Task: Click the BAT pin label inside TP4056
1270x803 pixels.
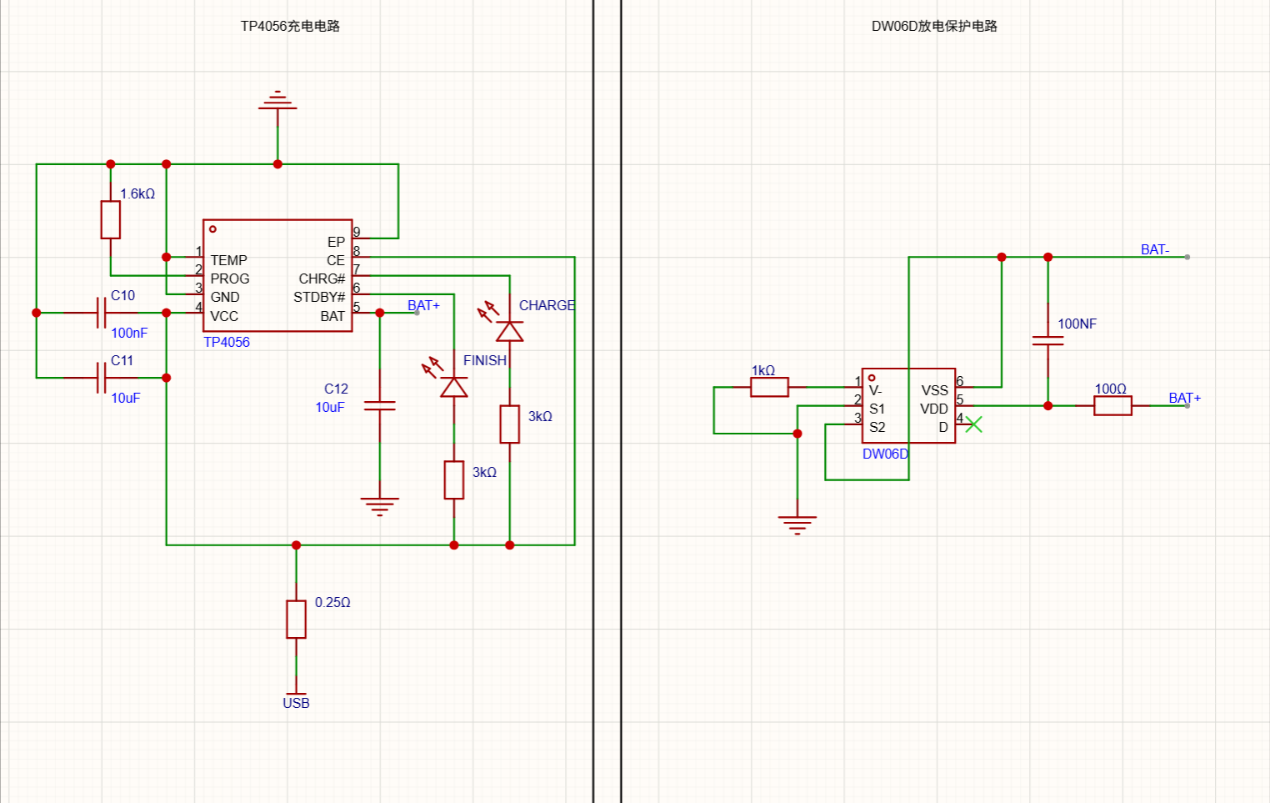Action: (333, 316)
